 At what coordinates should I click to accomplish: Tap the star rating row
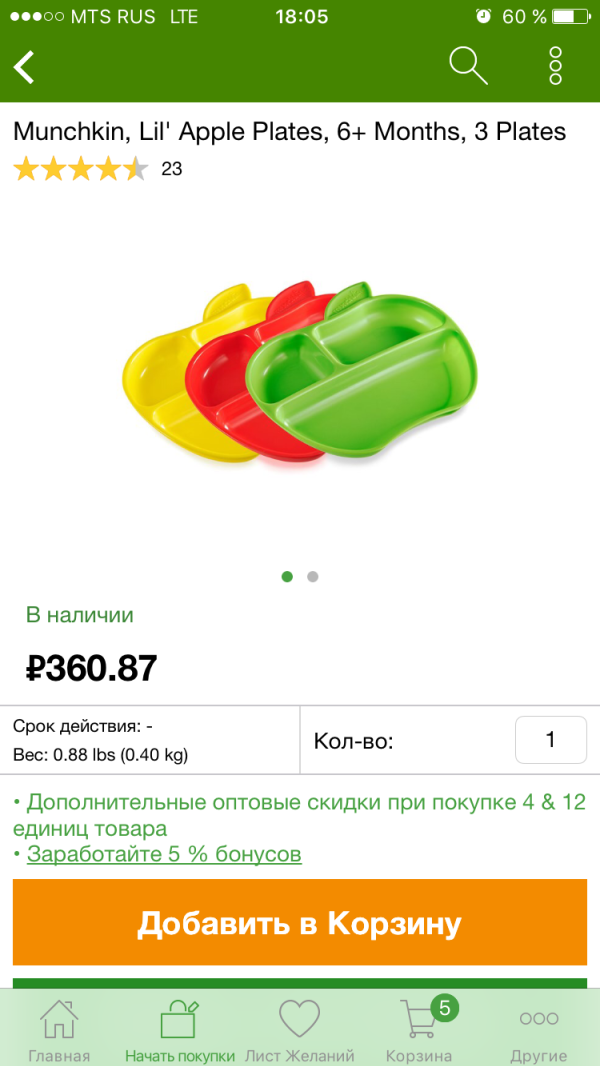pos(80,169)
